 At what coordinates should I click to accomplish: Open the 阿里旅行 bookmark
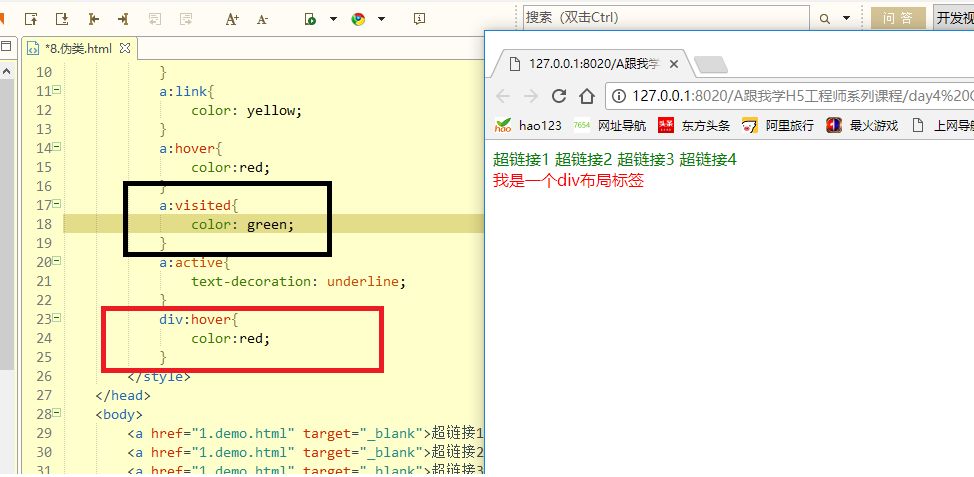778,125
